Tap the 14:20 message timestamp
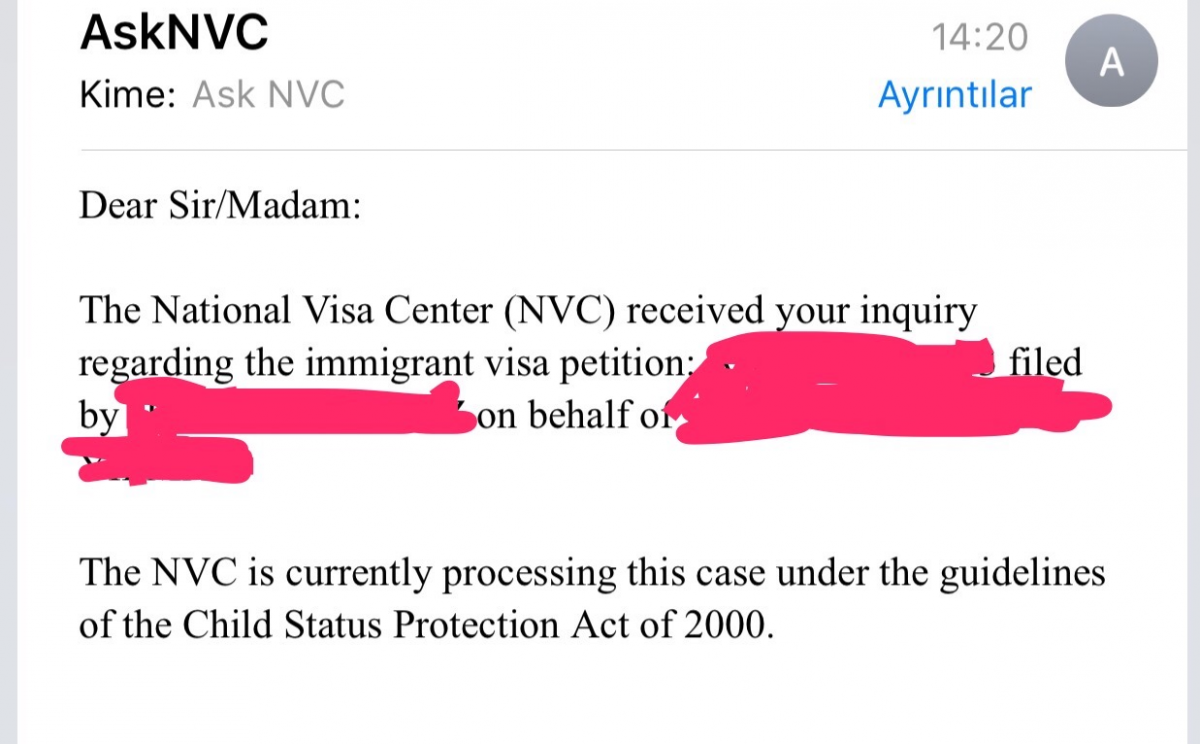The width and height of the screenshot is (1200, 744). [979, 37]
